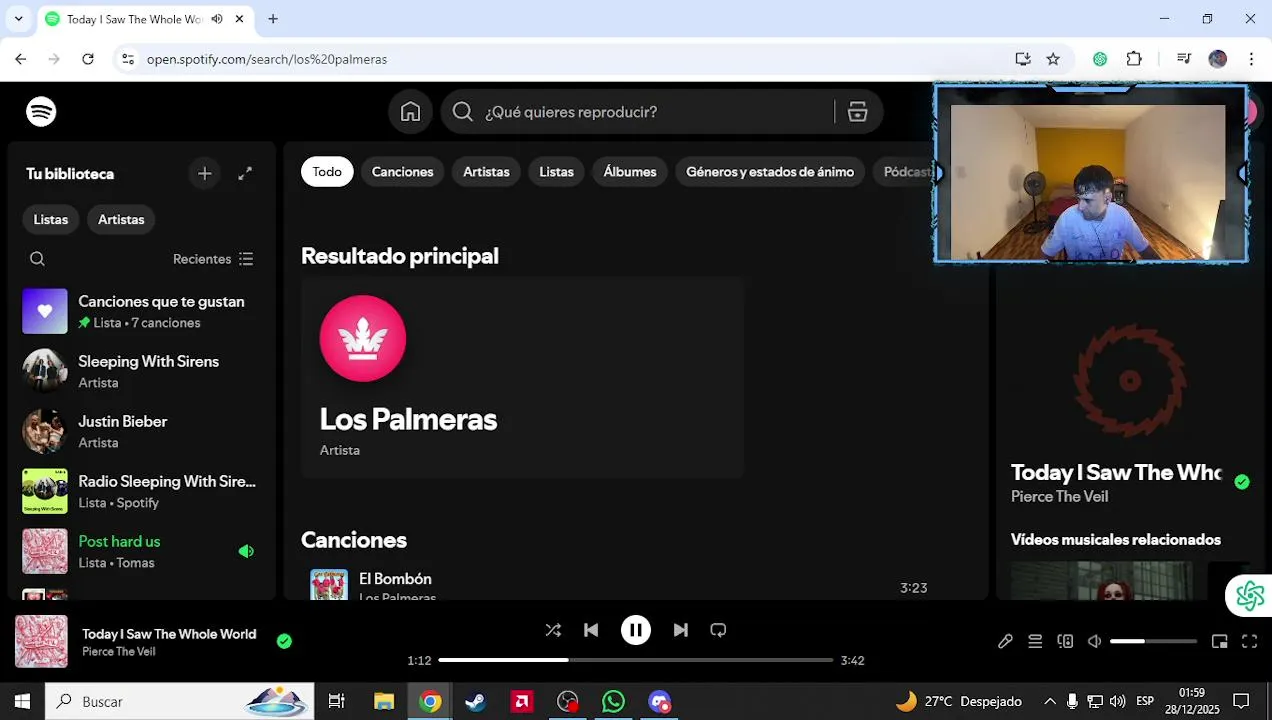Viewport: 1272px width, 720px height.
Task: Open tab search dropdown in Chrome
Action: pyautogui.click(x=18, y=19)
